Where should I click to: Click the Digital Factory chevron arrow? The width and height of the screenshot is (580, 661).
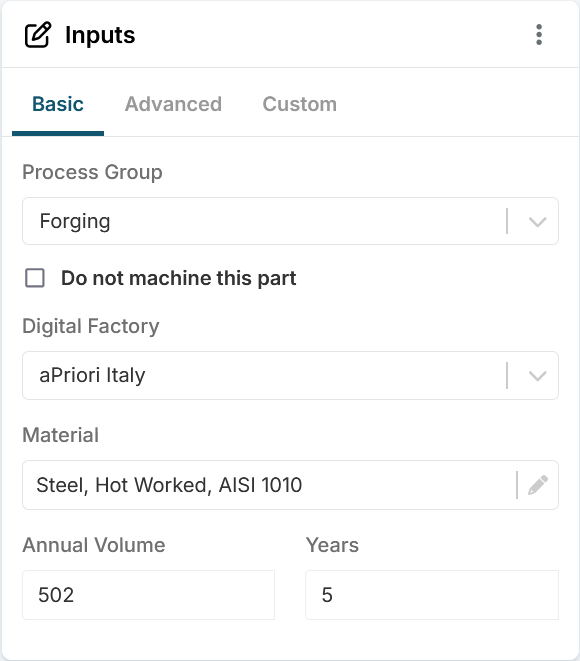(537, 376)
